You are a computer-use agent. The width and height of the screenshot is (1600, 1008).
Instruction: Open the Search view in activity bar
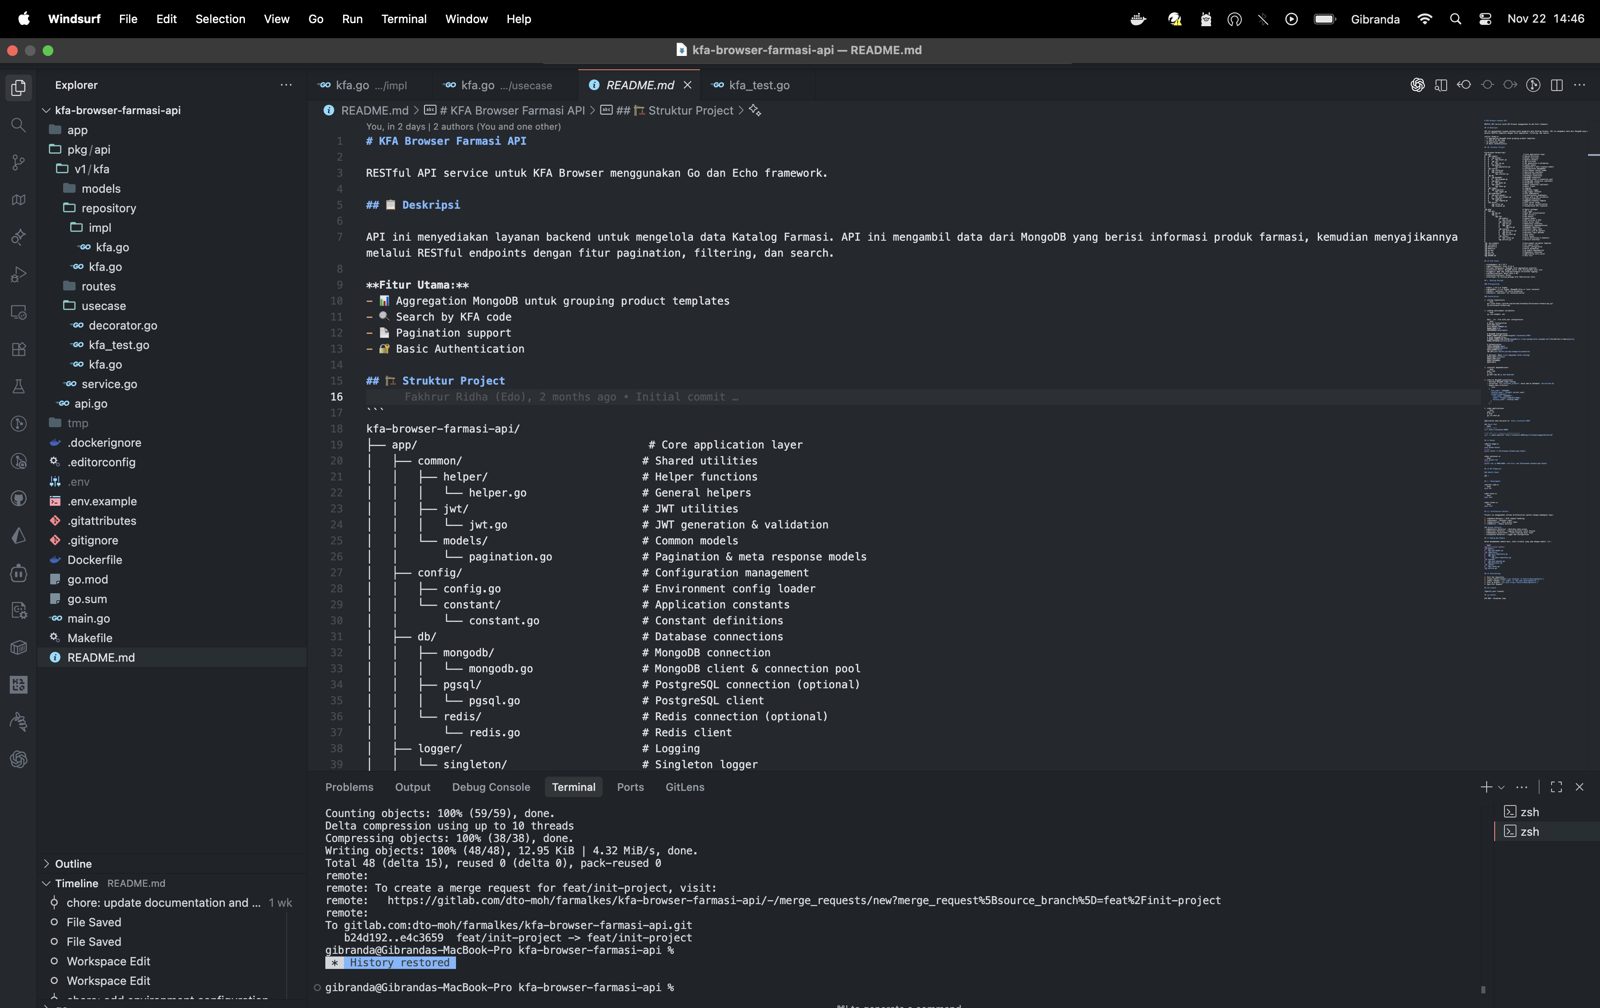(x=18, y=125)
